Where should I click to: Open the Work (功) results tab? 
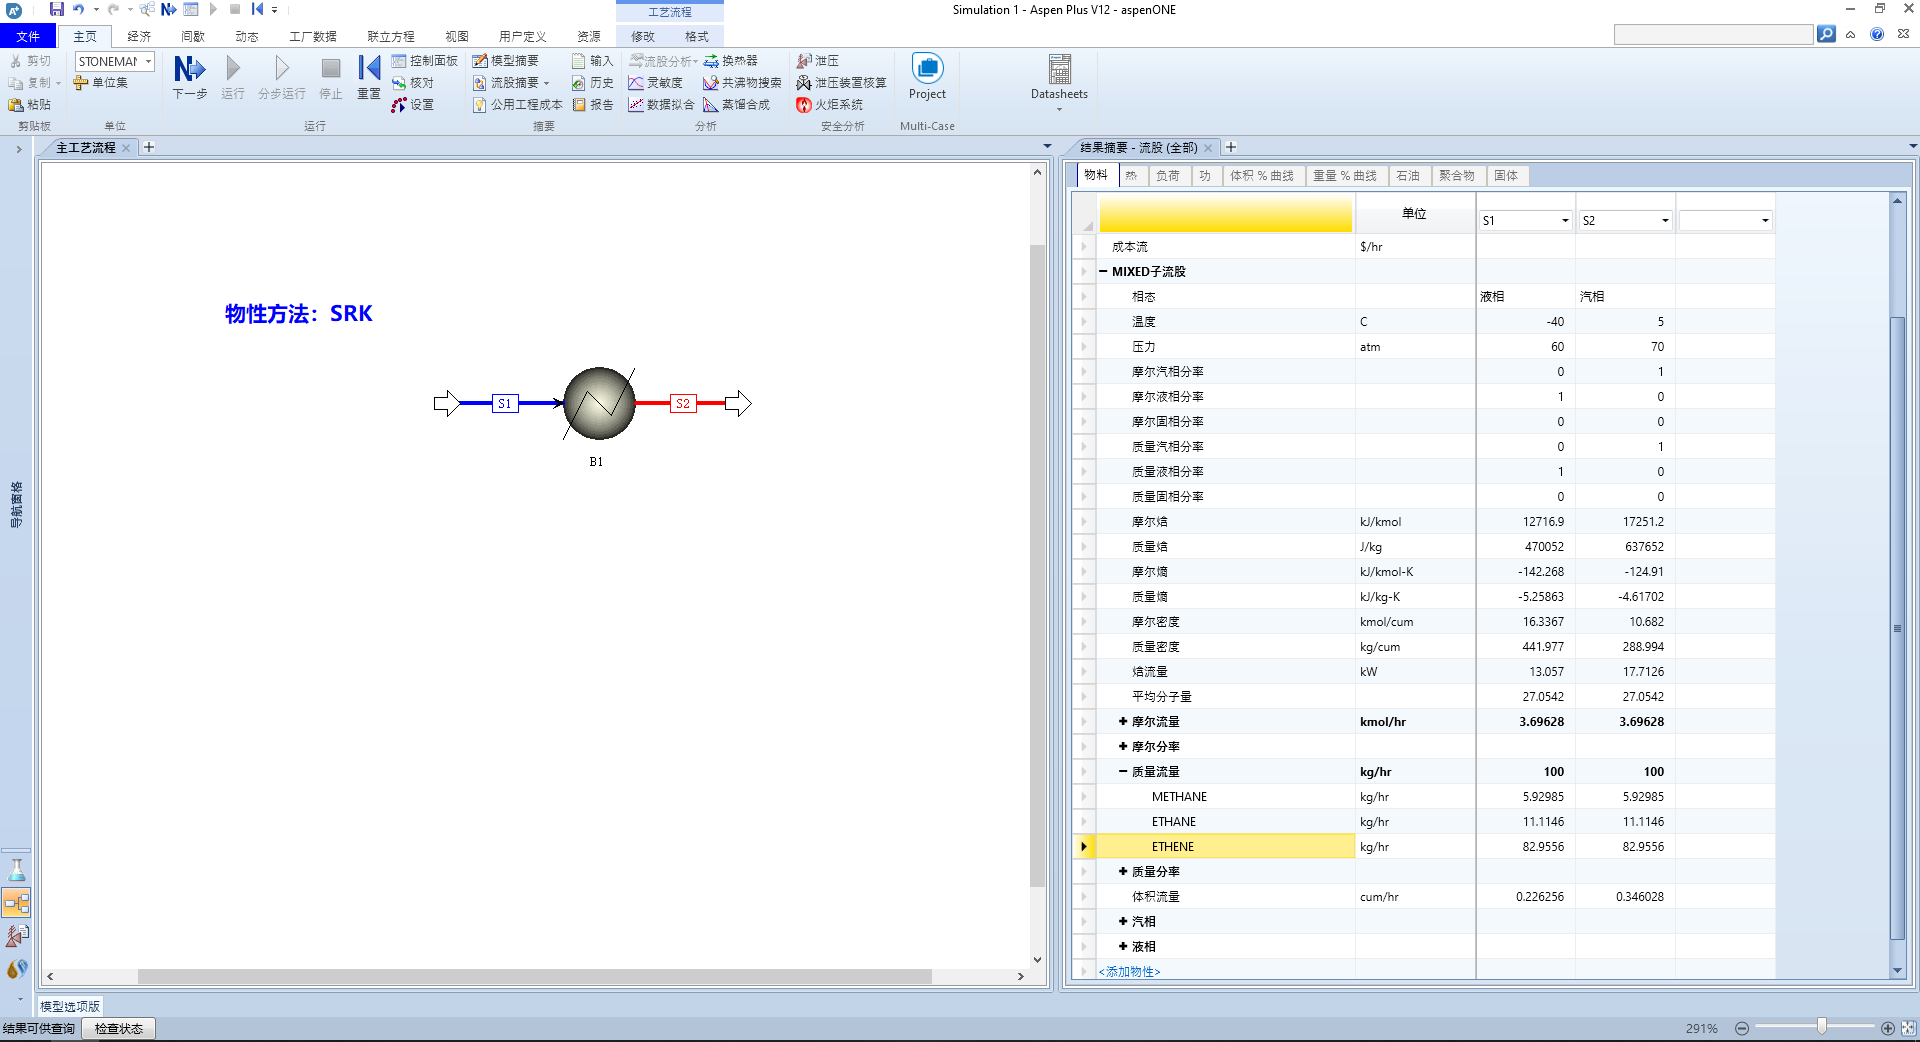point(1205,176)
